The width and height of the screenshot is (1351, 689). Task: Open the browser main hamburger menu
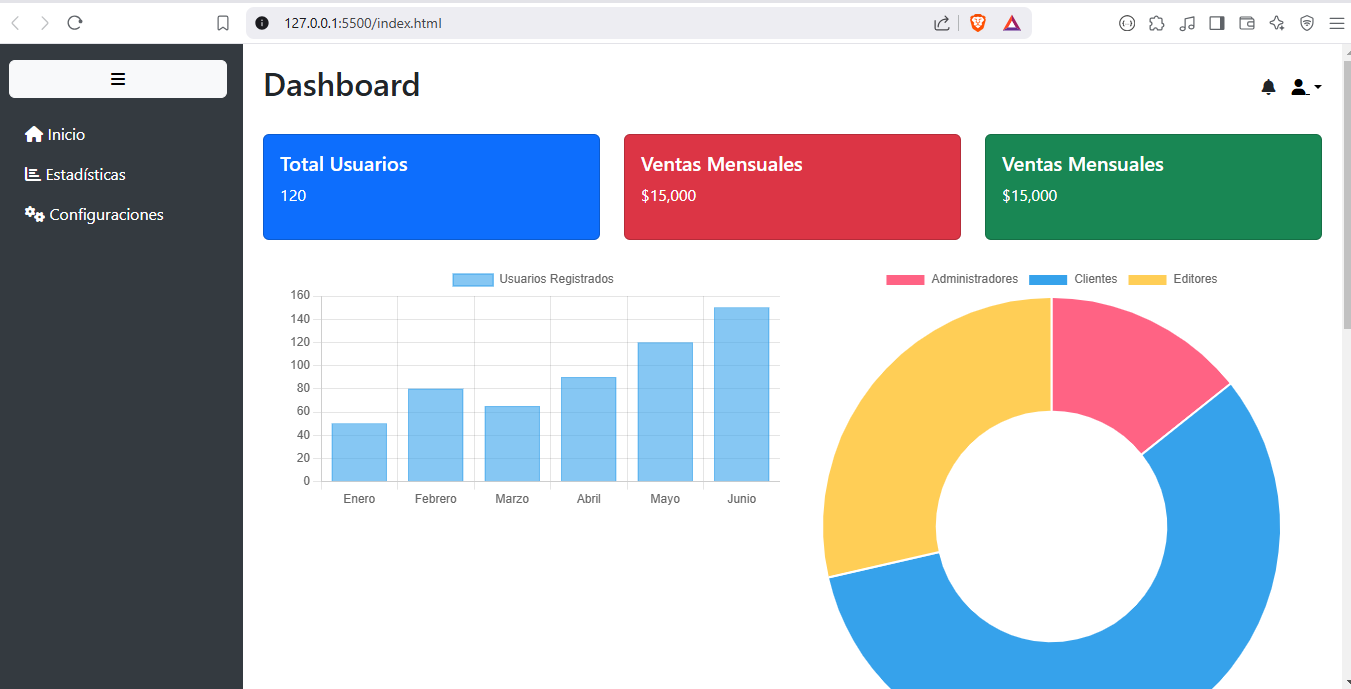point(1336,23)
